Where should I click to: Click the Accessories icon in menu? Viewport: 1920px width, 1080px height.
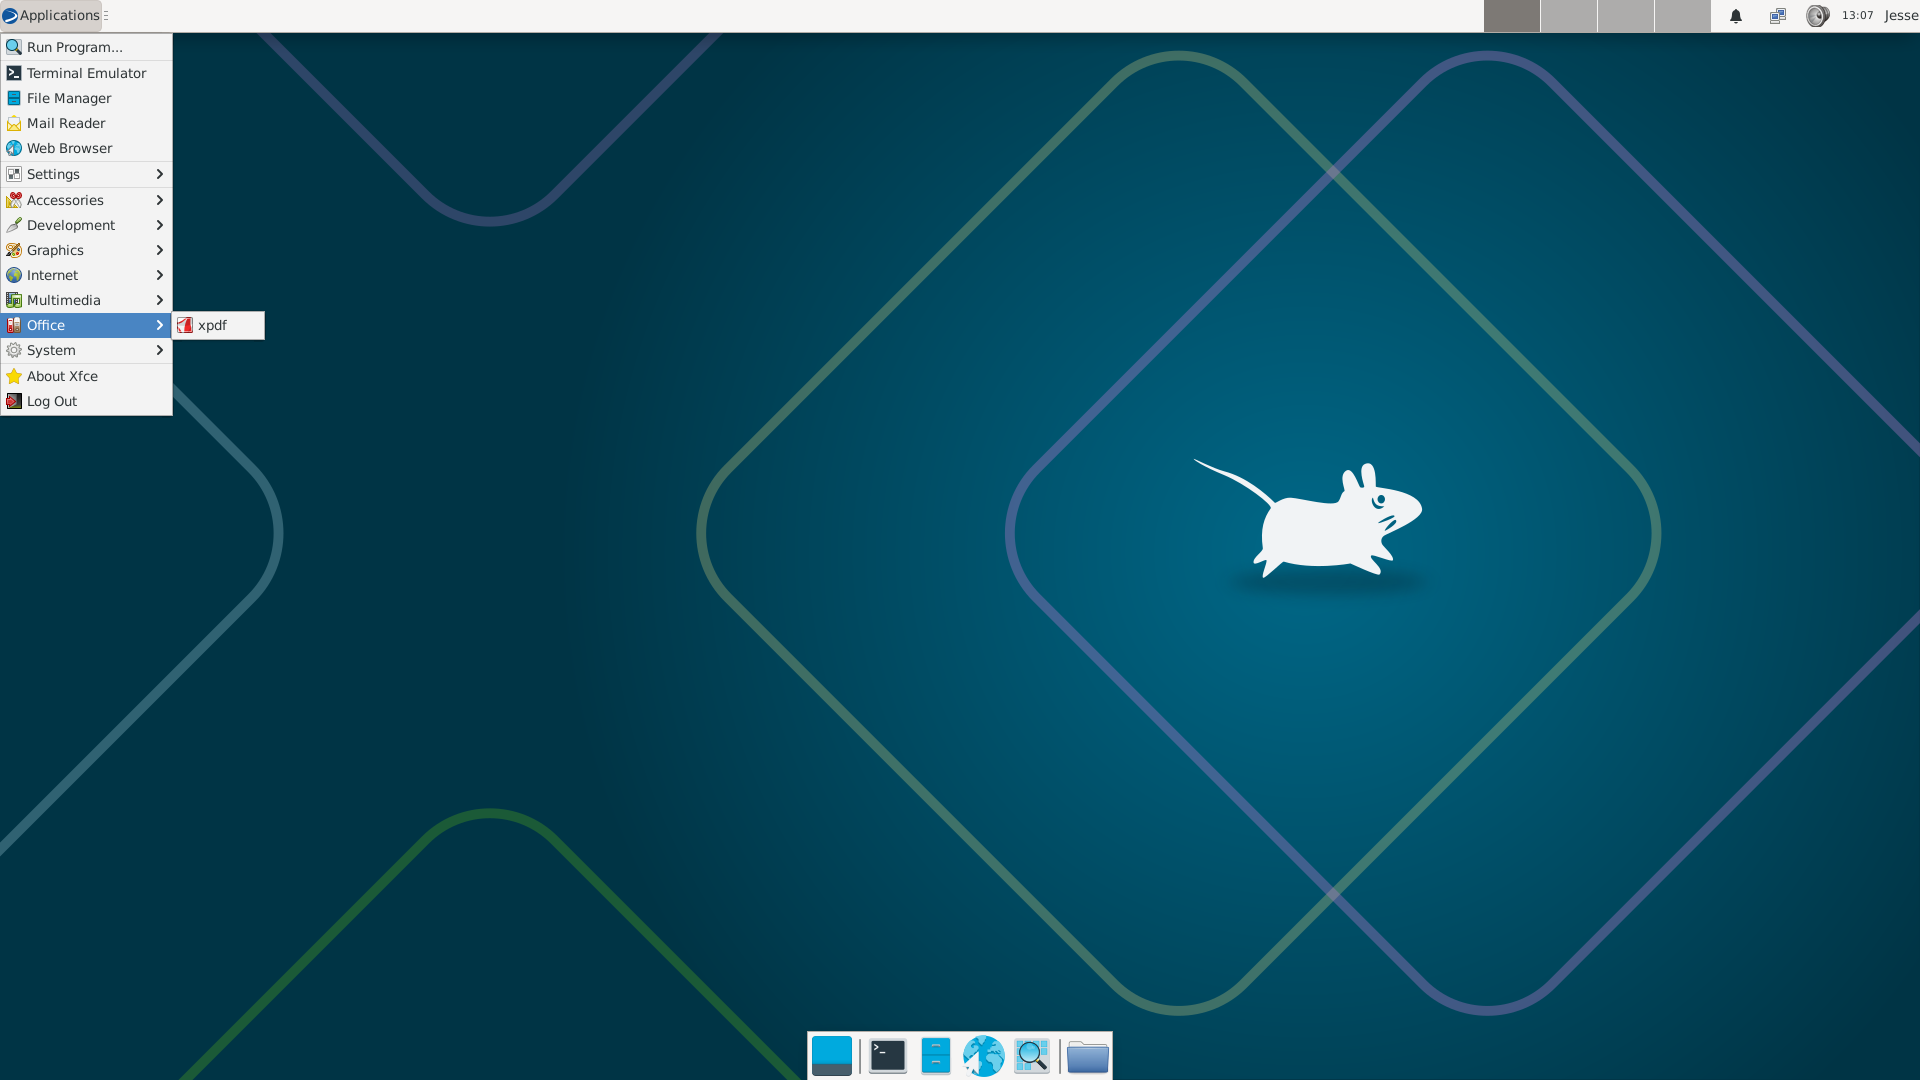(x=14, y=200)
